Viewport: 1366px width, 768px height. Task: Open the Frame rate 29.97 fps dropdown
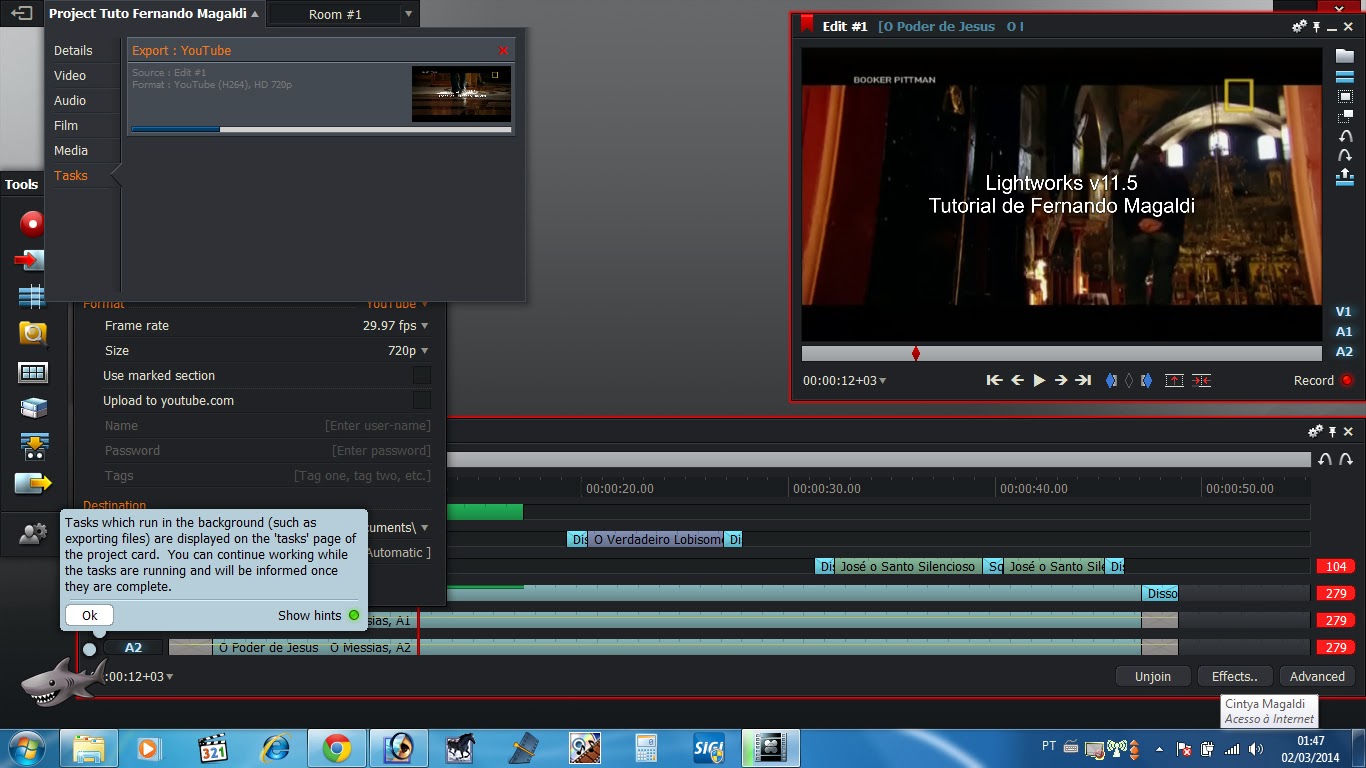395,325
